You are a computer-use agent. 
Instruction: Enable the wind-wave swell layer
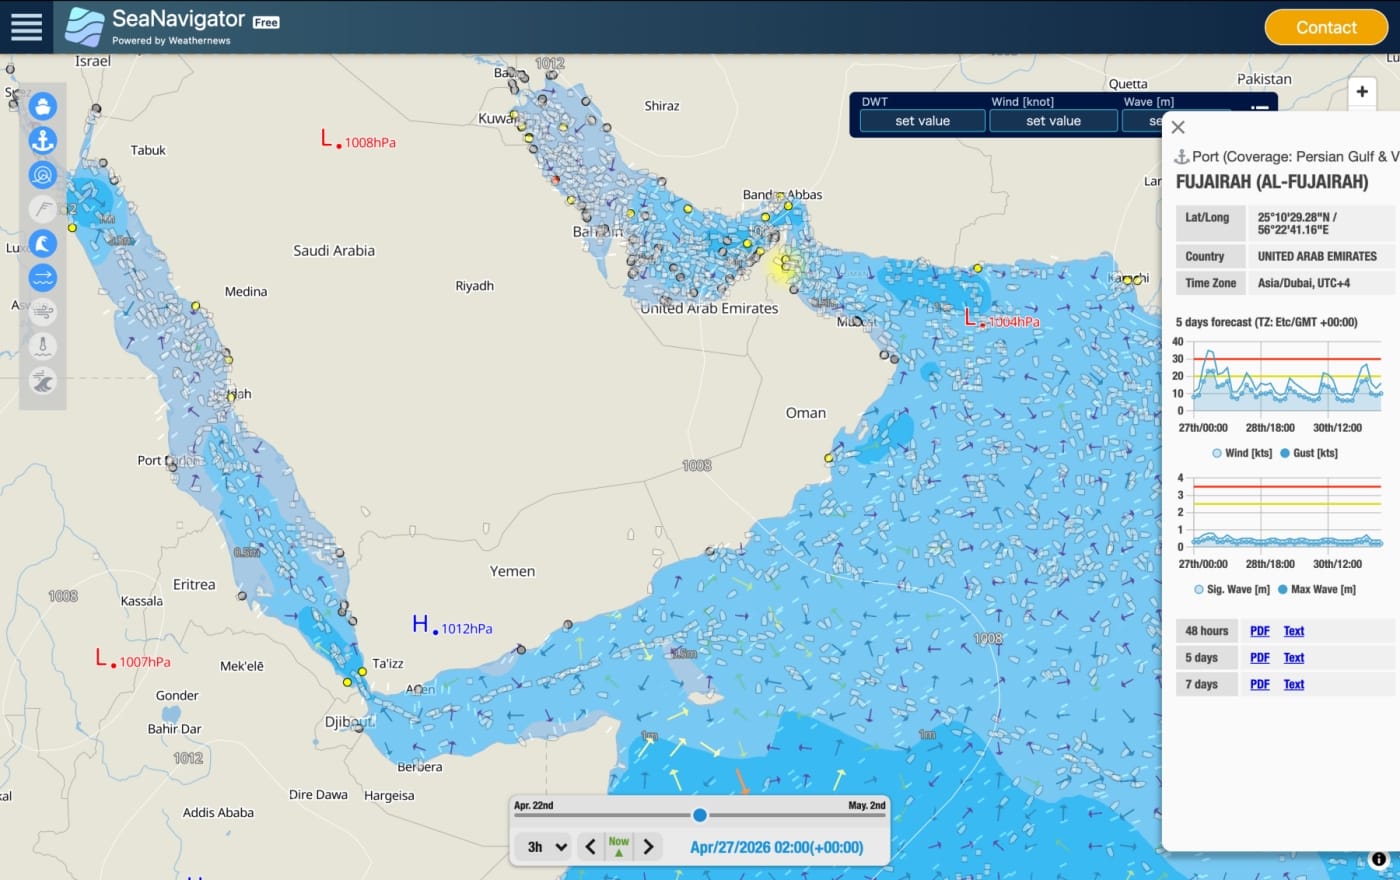pyautogui.click(x=42, y=381)
